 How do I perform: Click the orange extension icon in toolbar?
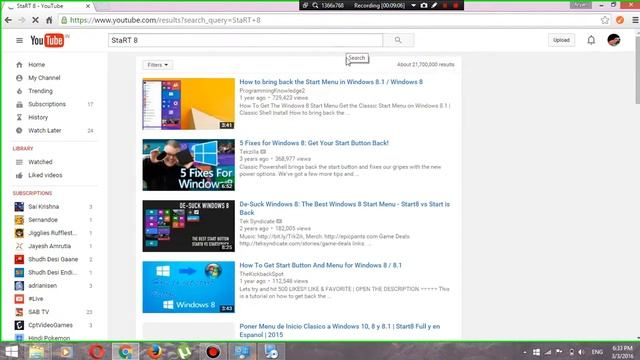(620, 20)
